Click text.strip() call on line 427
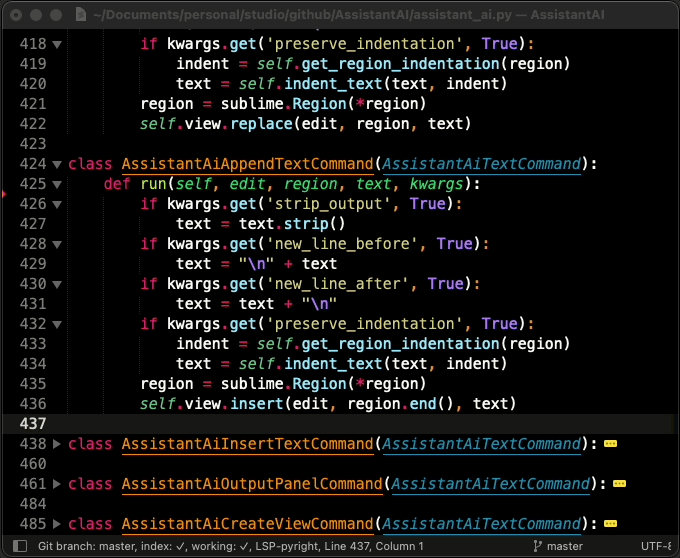This screenshot has height=558, width=680. [x=292, y=224]
